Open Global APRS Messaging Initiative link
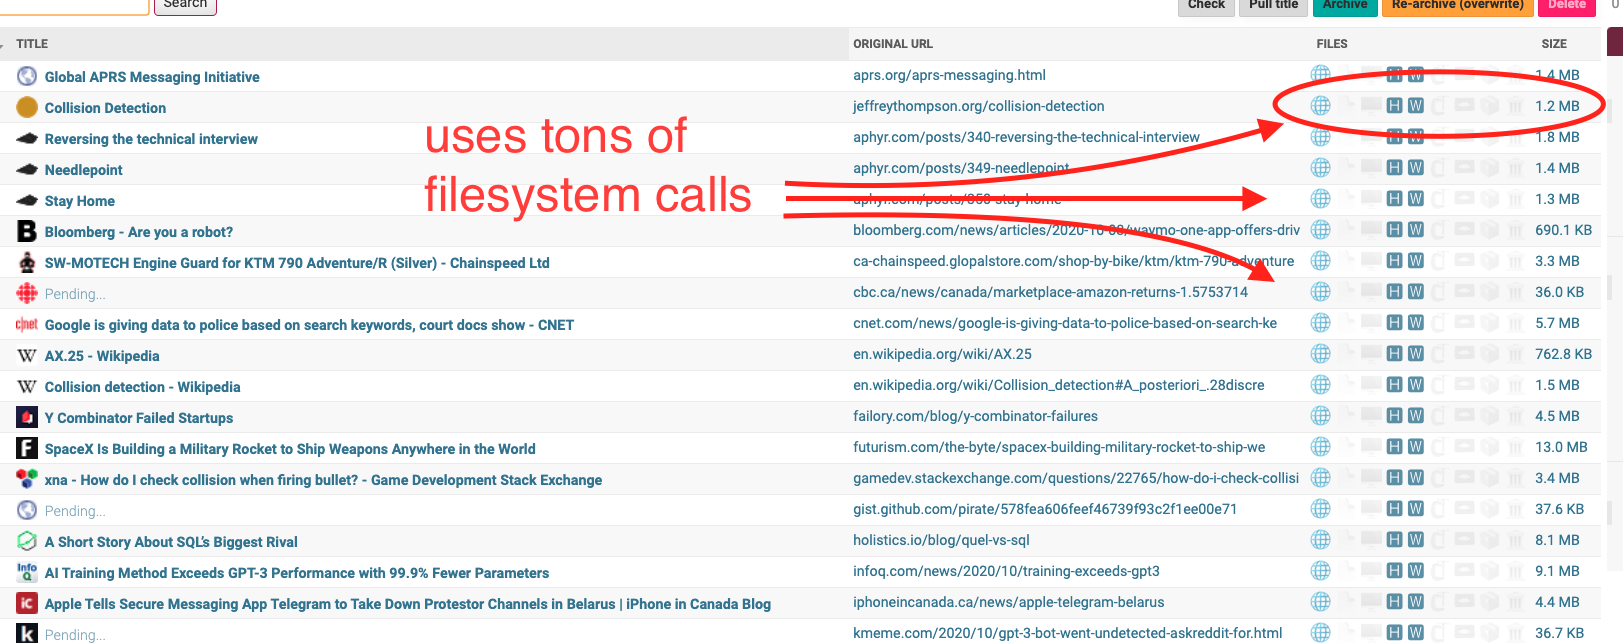Viewport: 1623px width, 643px height. click(152, 77)
